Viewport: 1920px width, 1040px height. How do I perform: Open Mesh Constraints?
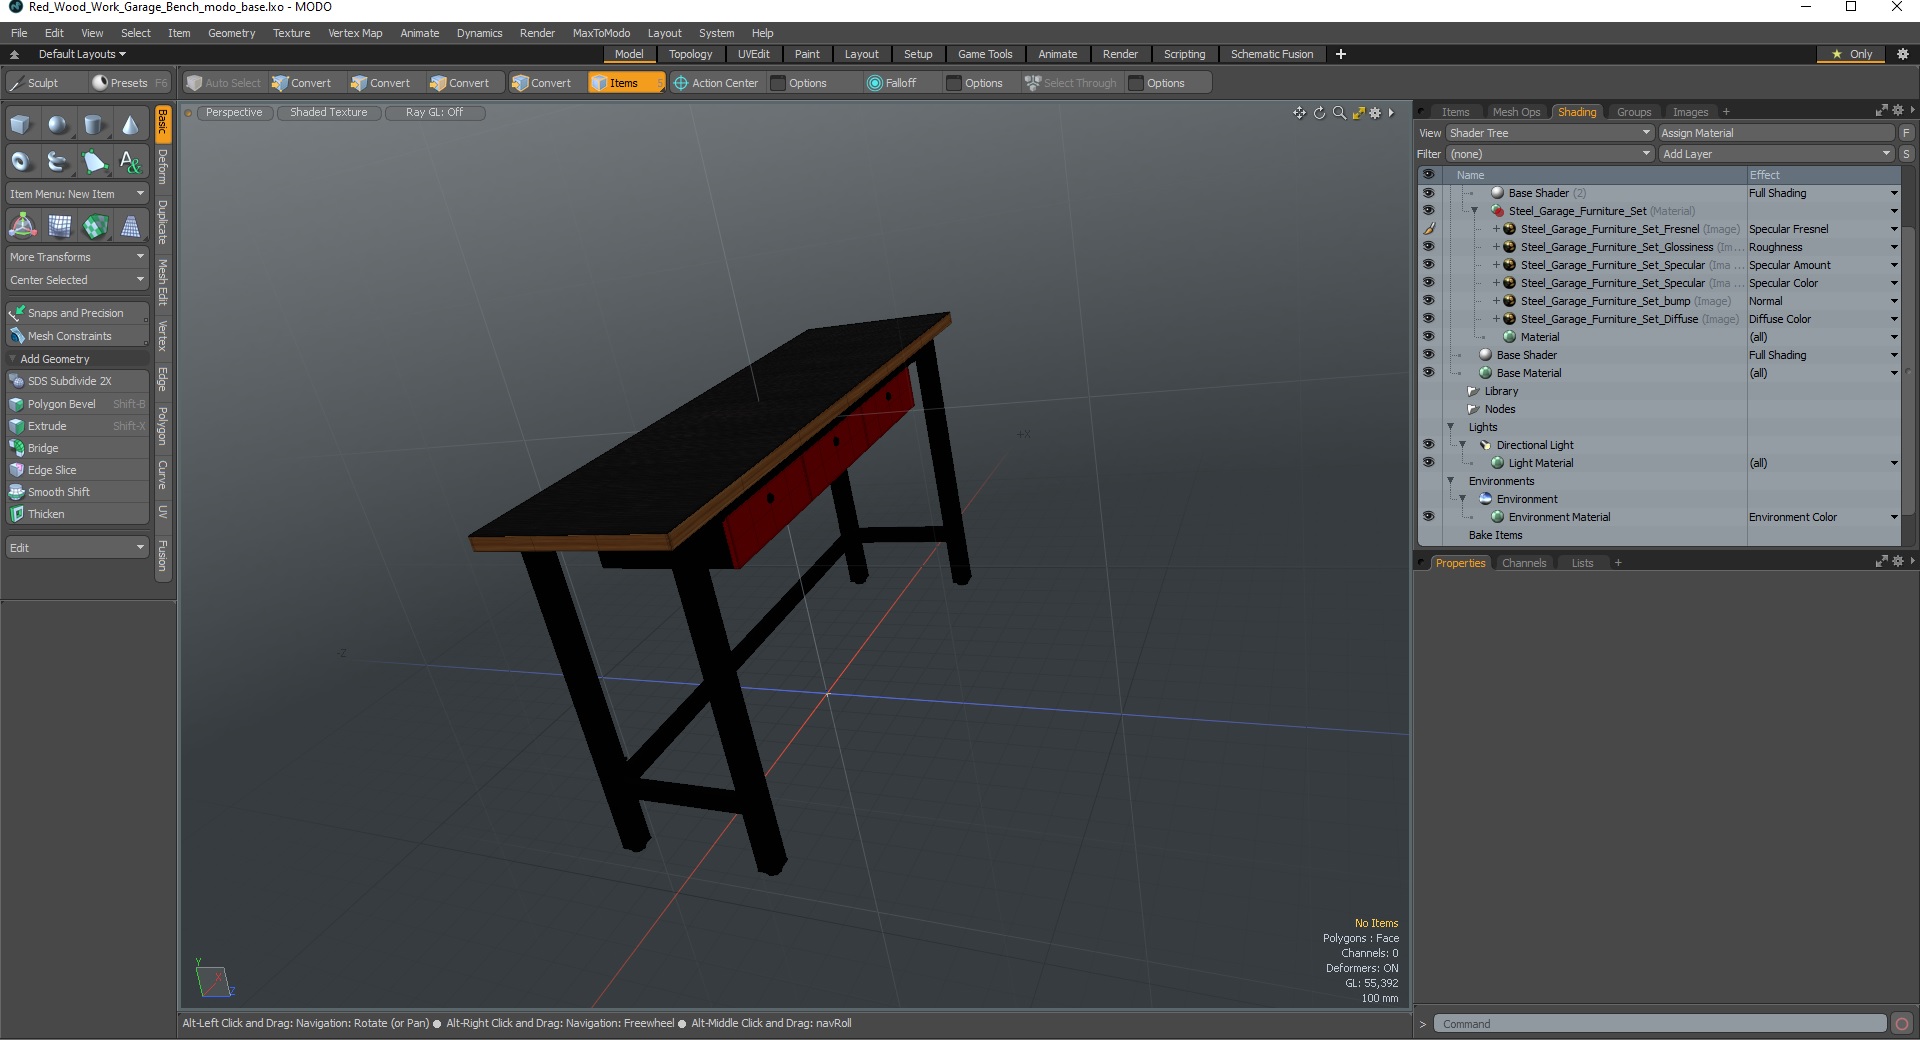tap(77, 336)
